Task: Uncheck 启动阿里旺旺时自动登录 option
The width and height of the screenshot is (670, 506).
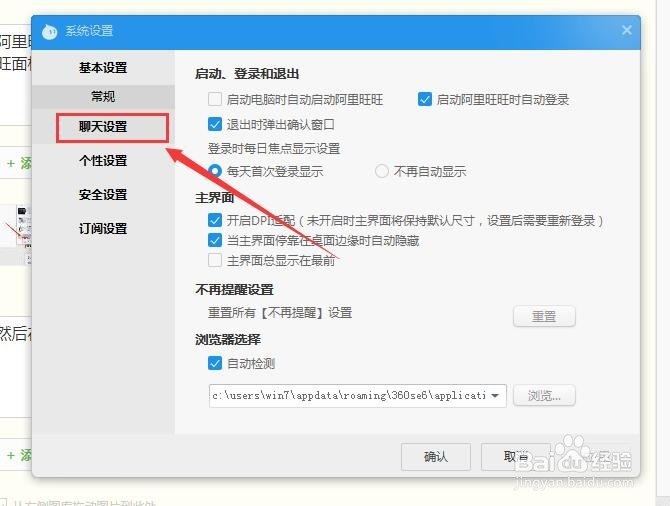Action: pyautogui.click(x=424, y=99)
